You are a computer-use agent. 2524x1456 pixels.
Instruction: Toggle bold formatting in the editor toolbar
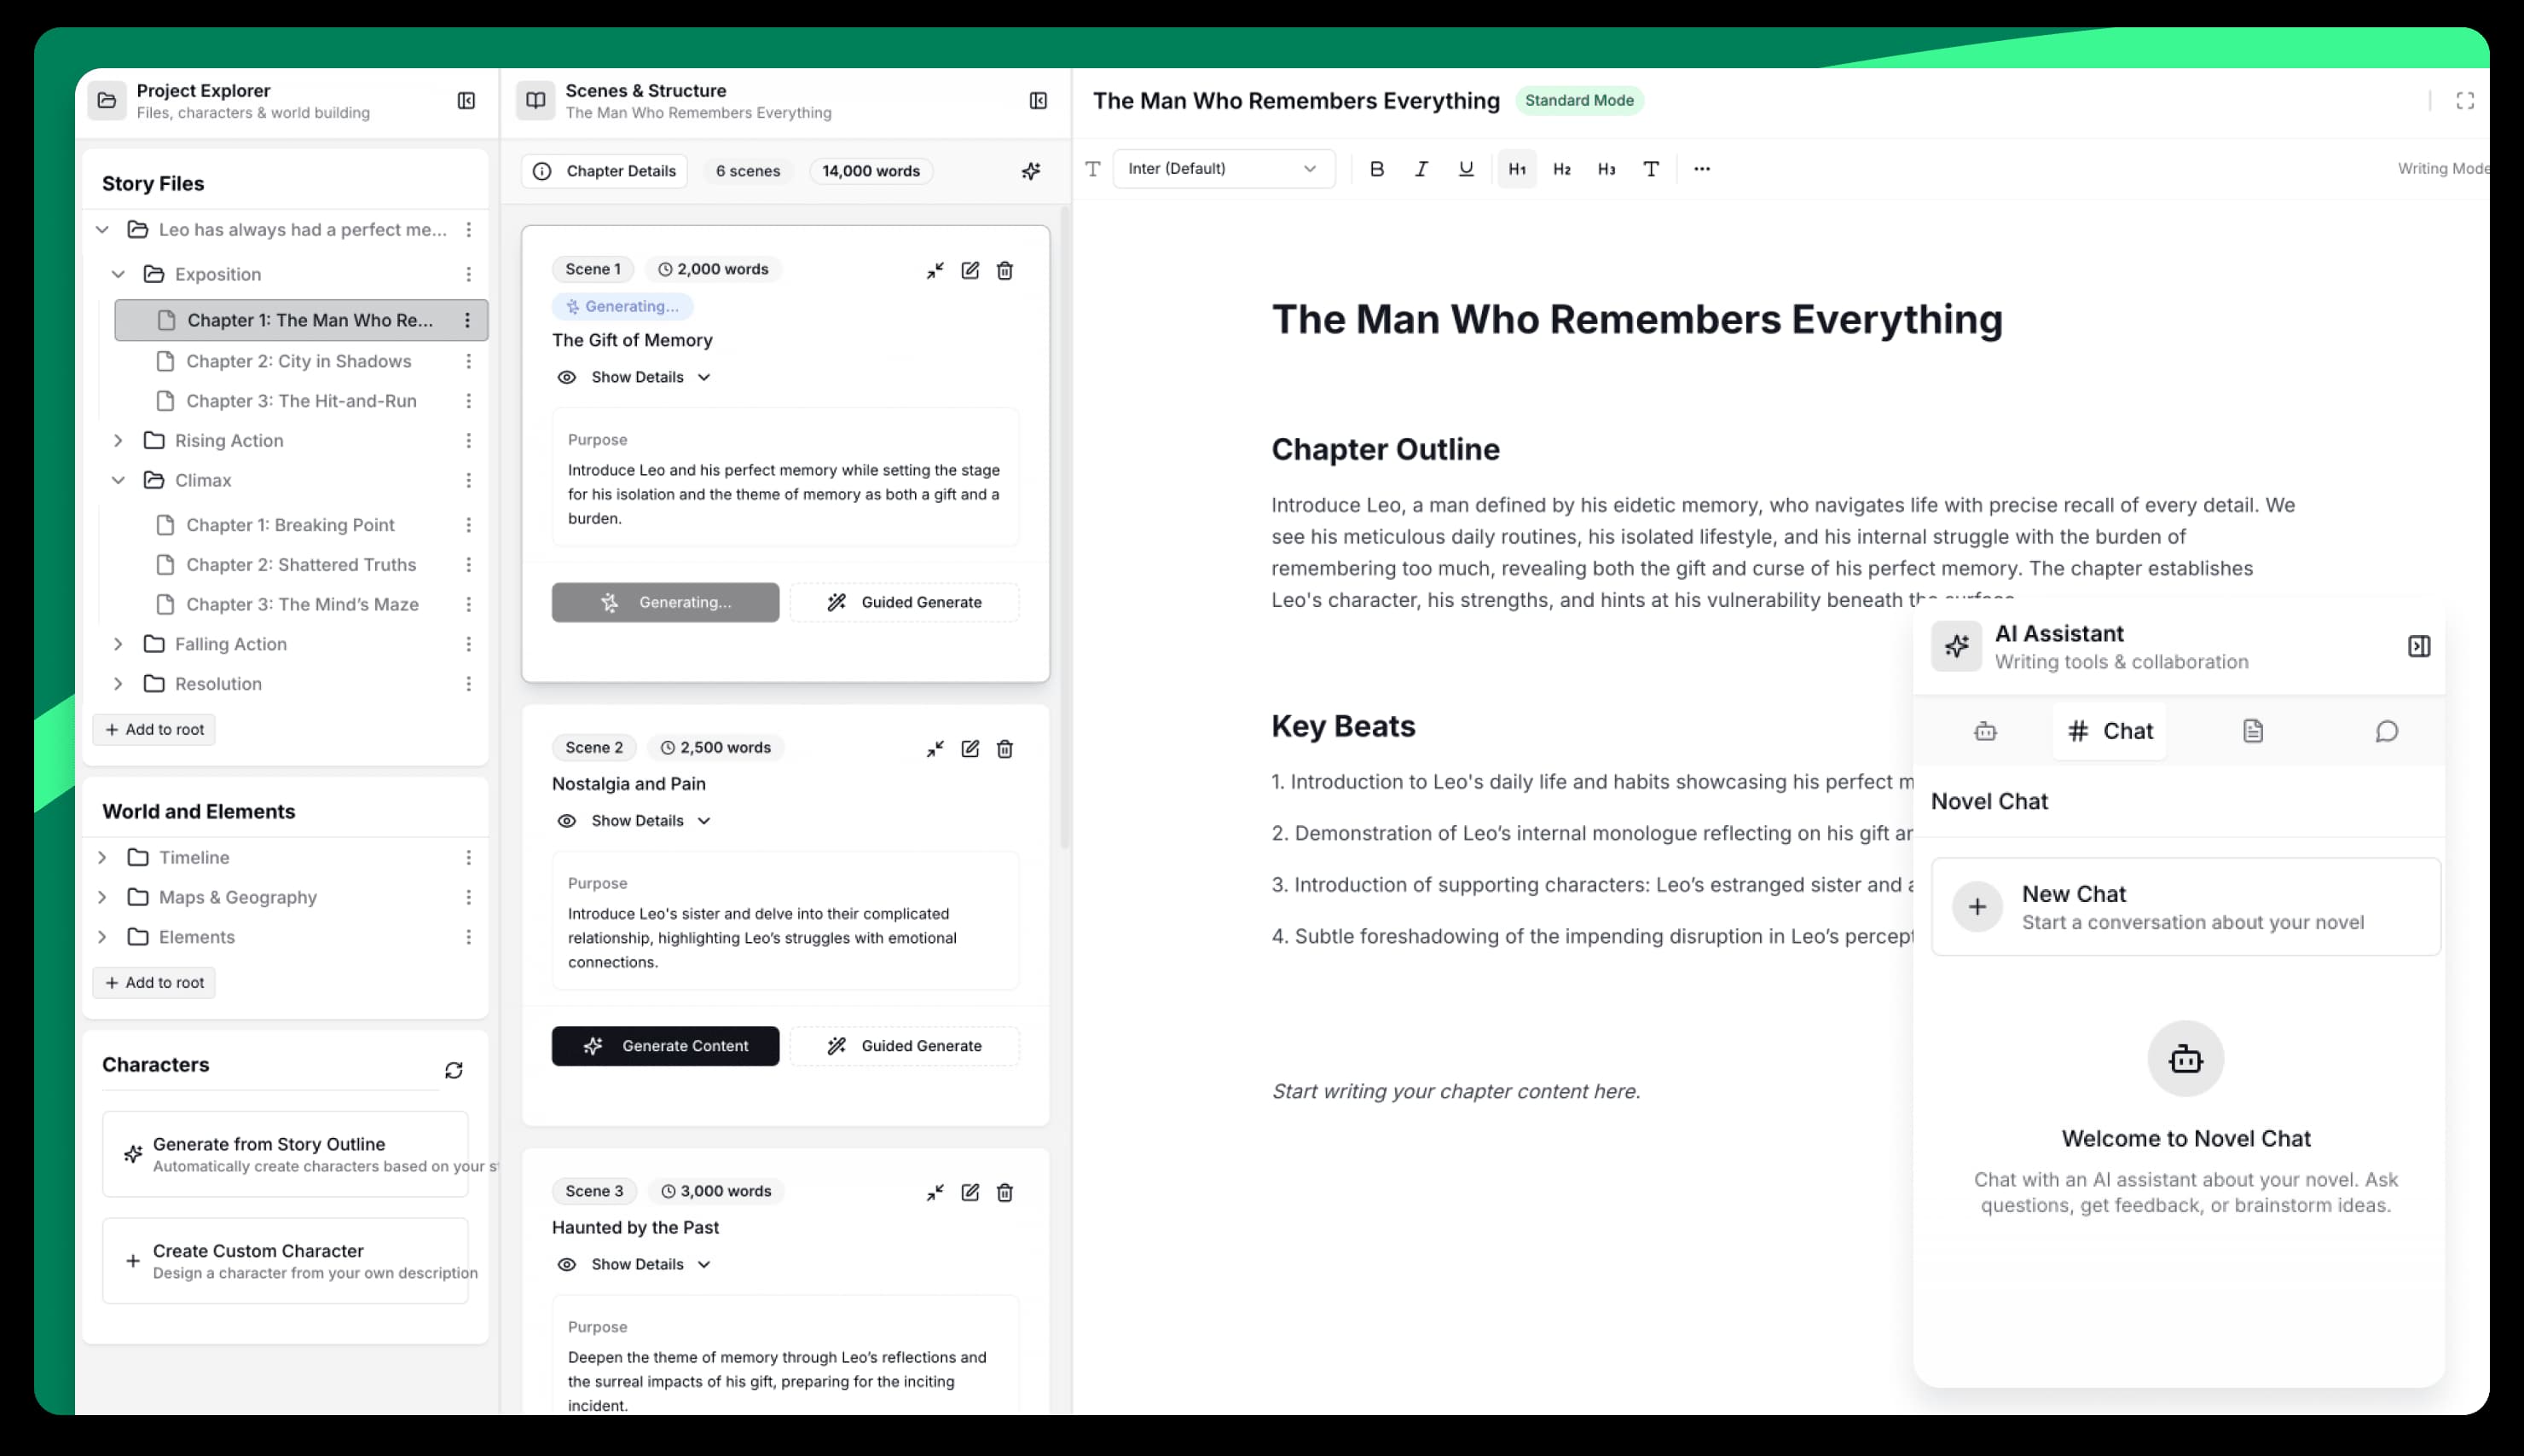[x=1376, y=168]
